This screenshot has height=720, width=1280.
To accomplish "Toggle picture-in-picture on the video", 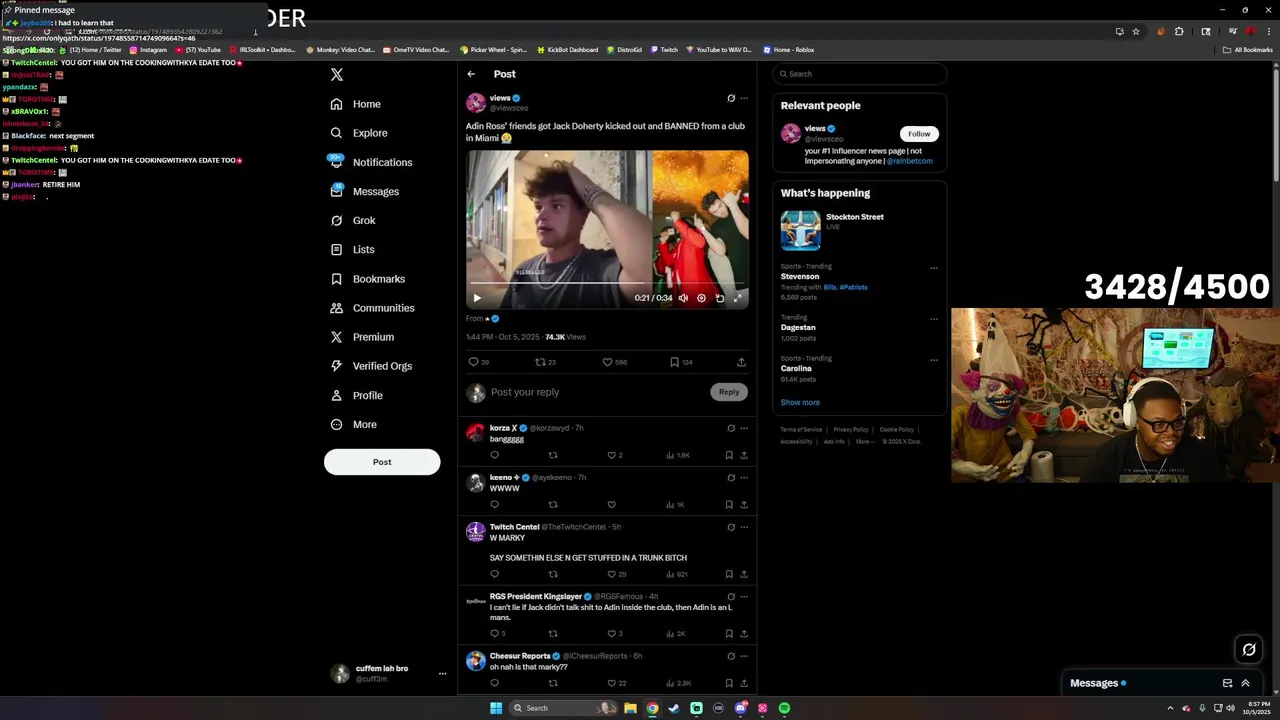I will tap(720, 298).
